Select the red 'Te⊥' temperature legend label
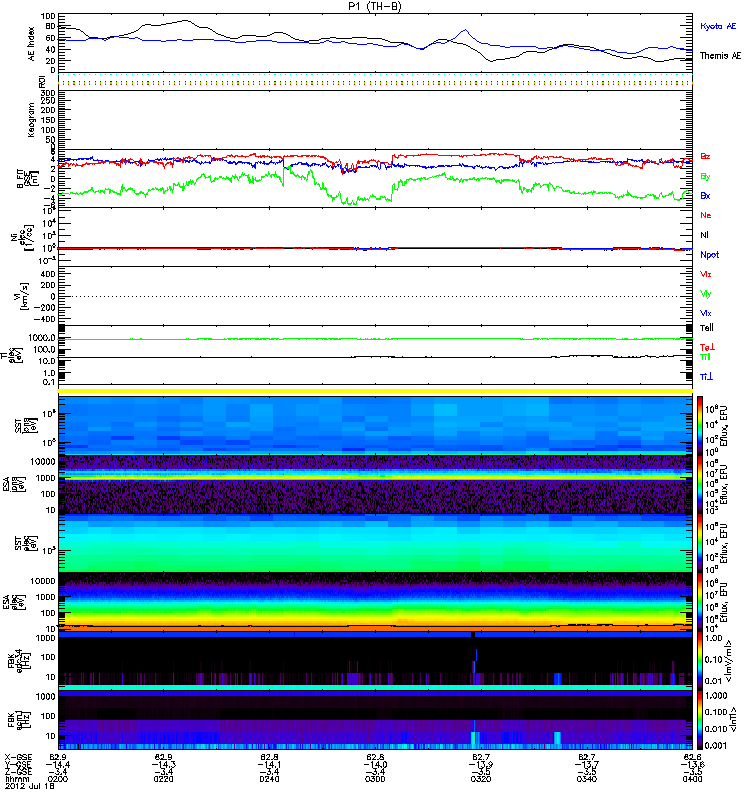Viewport: 750px width, 800px height. (x=707, y=347)
